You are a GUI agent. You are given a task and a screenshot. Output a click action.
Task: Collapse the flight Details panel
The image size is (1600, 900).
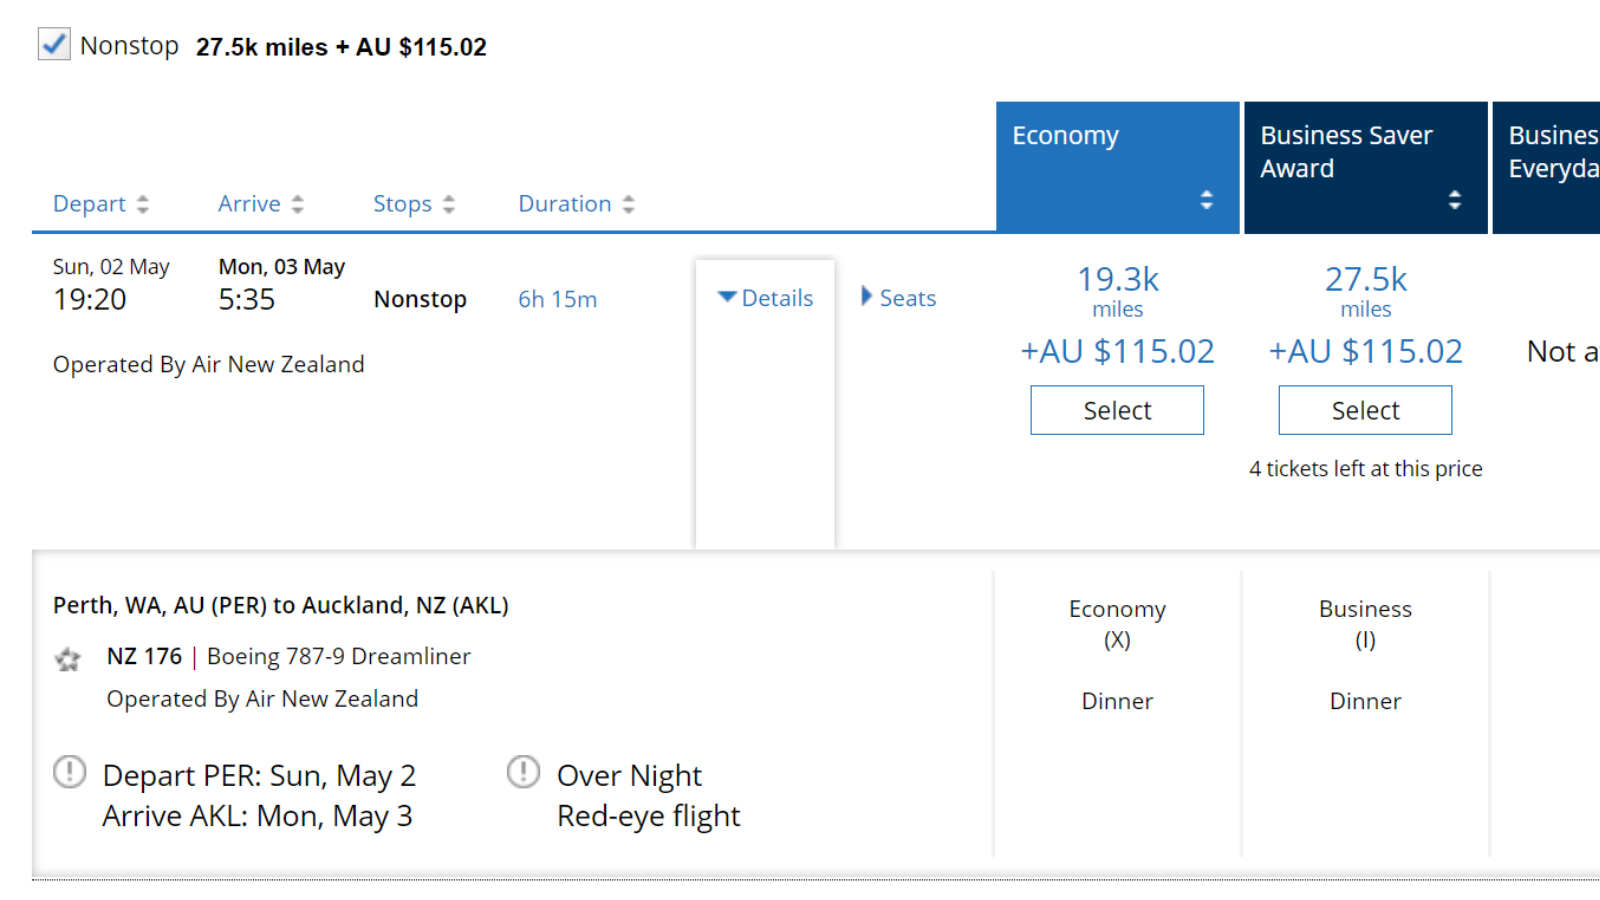tap(766, 298)
